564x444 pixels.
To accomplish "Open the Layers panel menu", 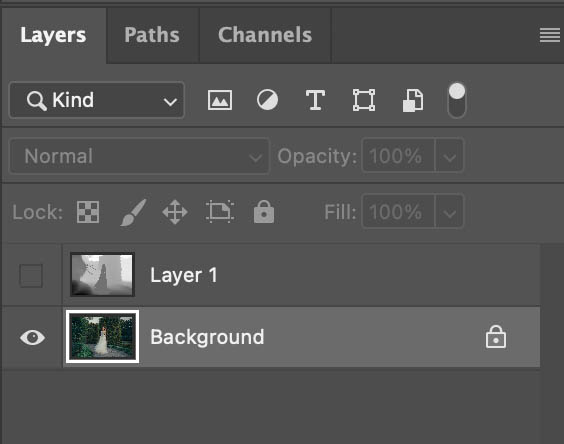I will (x=550, y=35).
